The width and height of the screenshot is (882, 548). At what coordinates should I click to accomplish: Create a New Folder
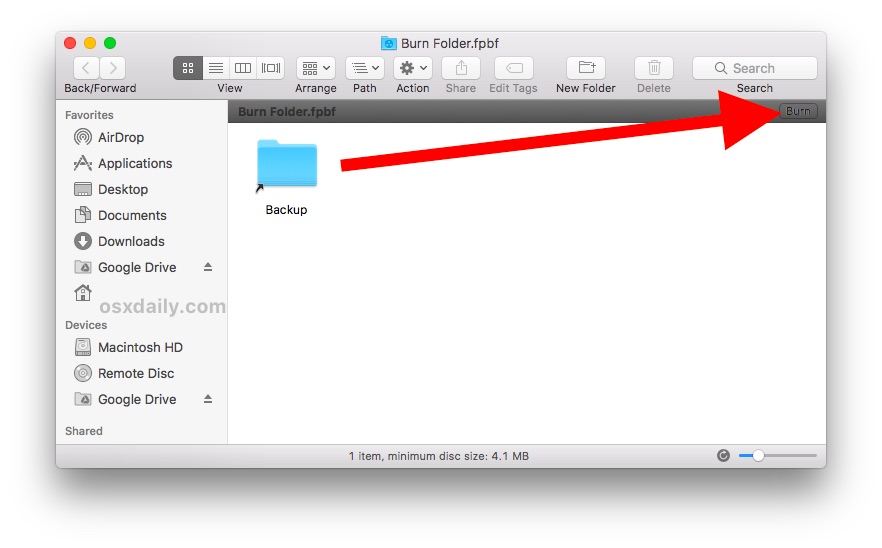(x=586, y=68)
